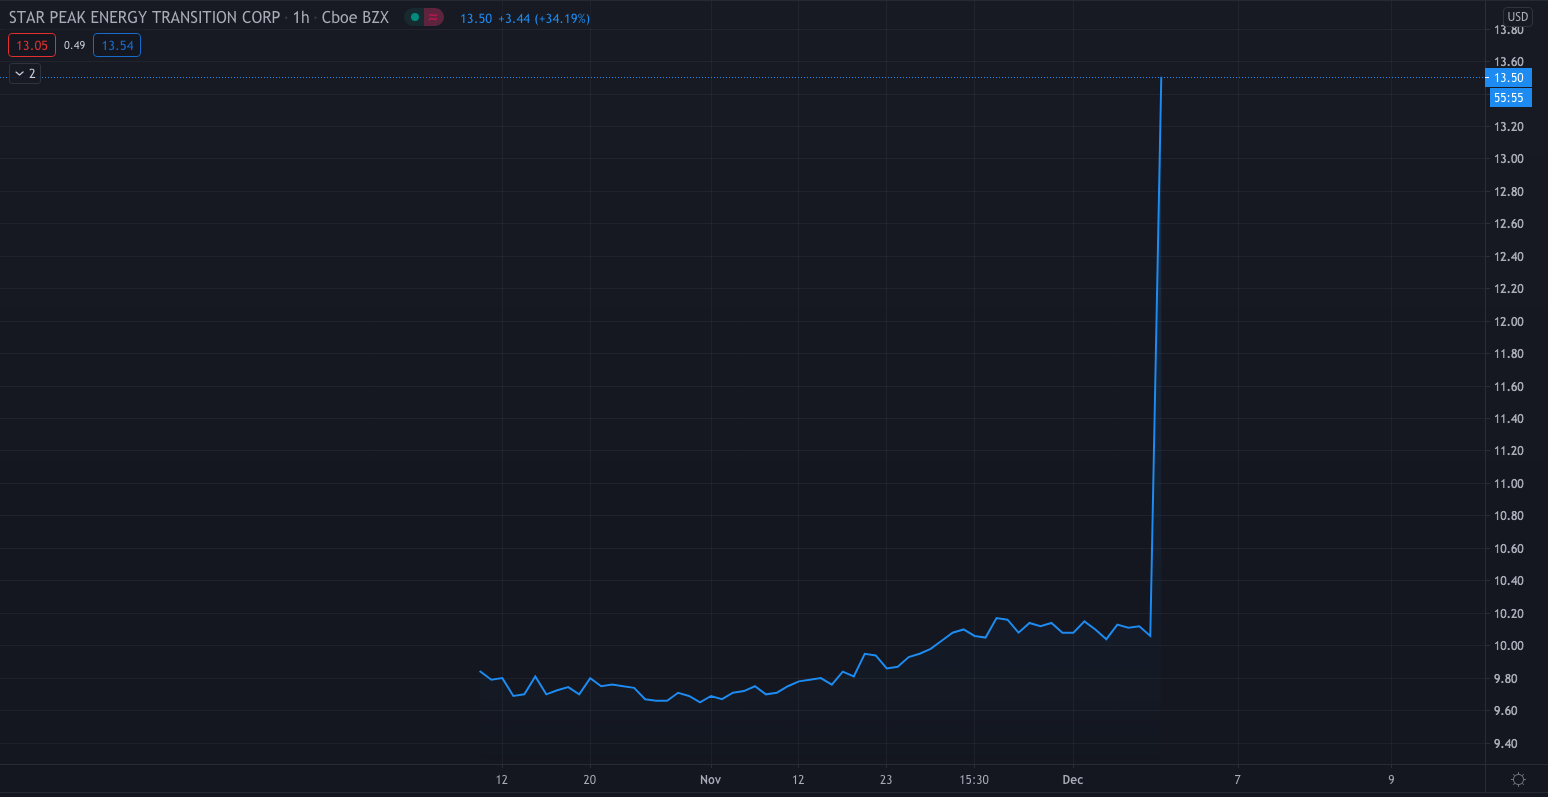Click the red 13.05 sell button
Viewport: 1548px width, 797px height.
32,45
